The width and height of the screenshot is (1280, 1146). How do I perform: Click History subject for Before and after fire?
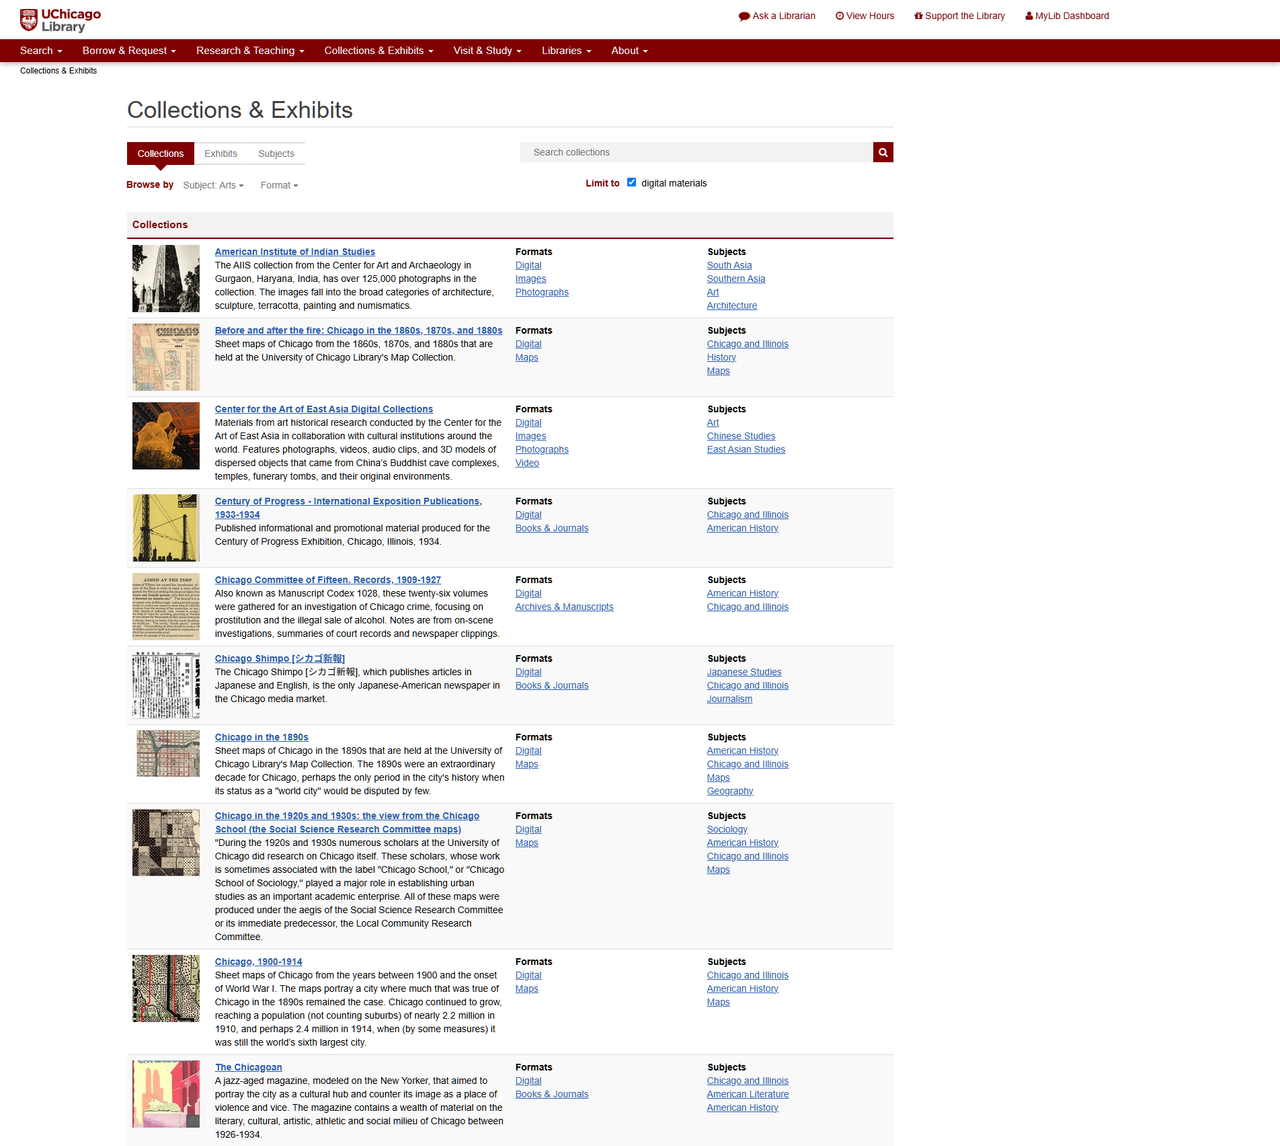[x=721, y=358]
